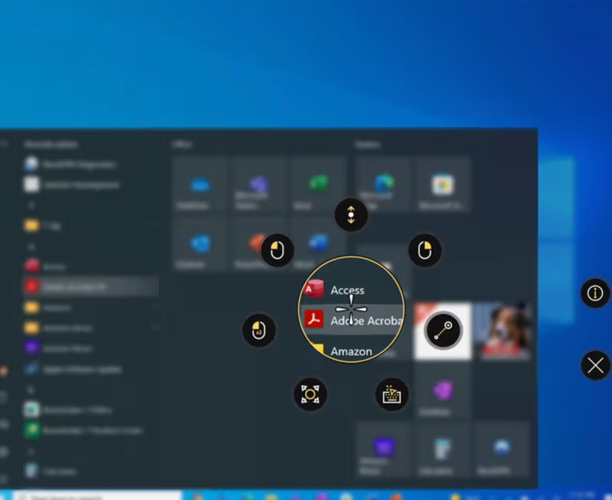Select highlighted Adobe Acrobat item in apps list
612x500 pixels.
90,287
